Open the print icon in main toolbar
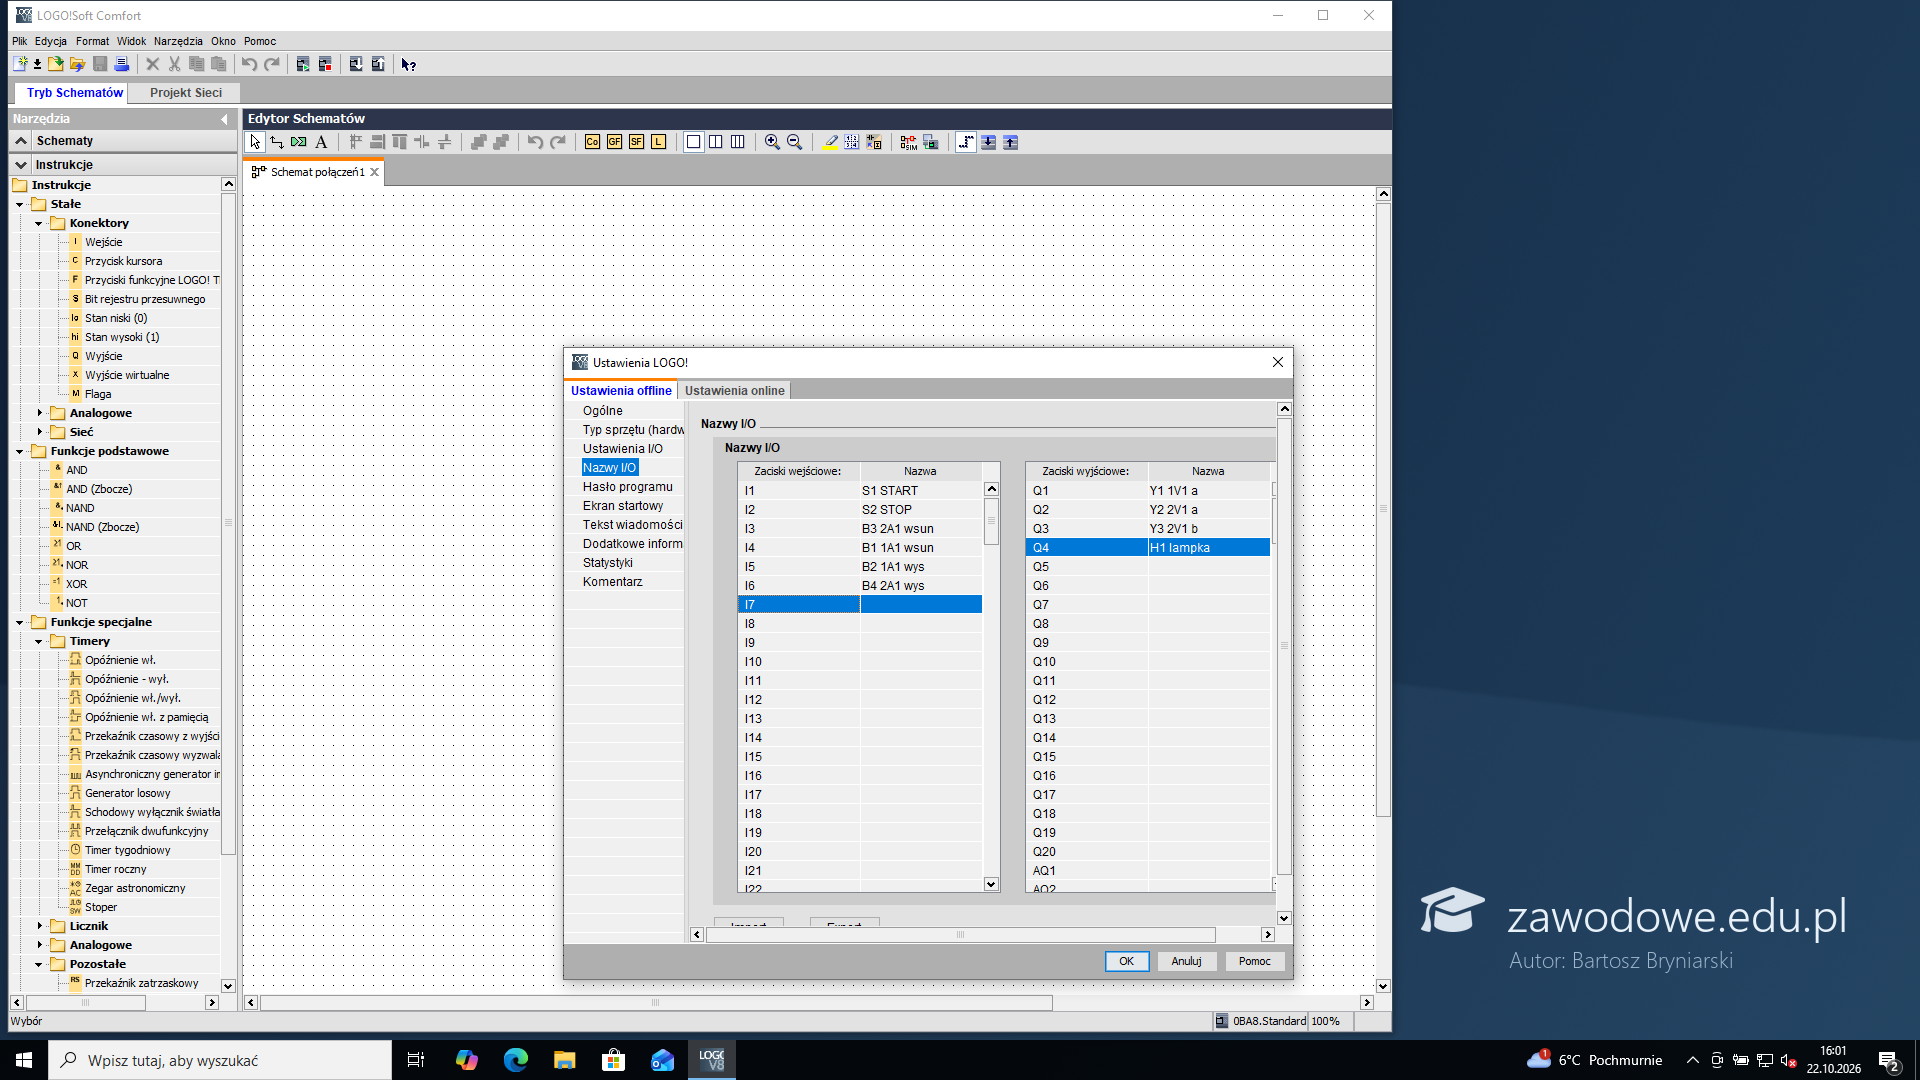This screenshot has height=1080, width=1920. 122,64
